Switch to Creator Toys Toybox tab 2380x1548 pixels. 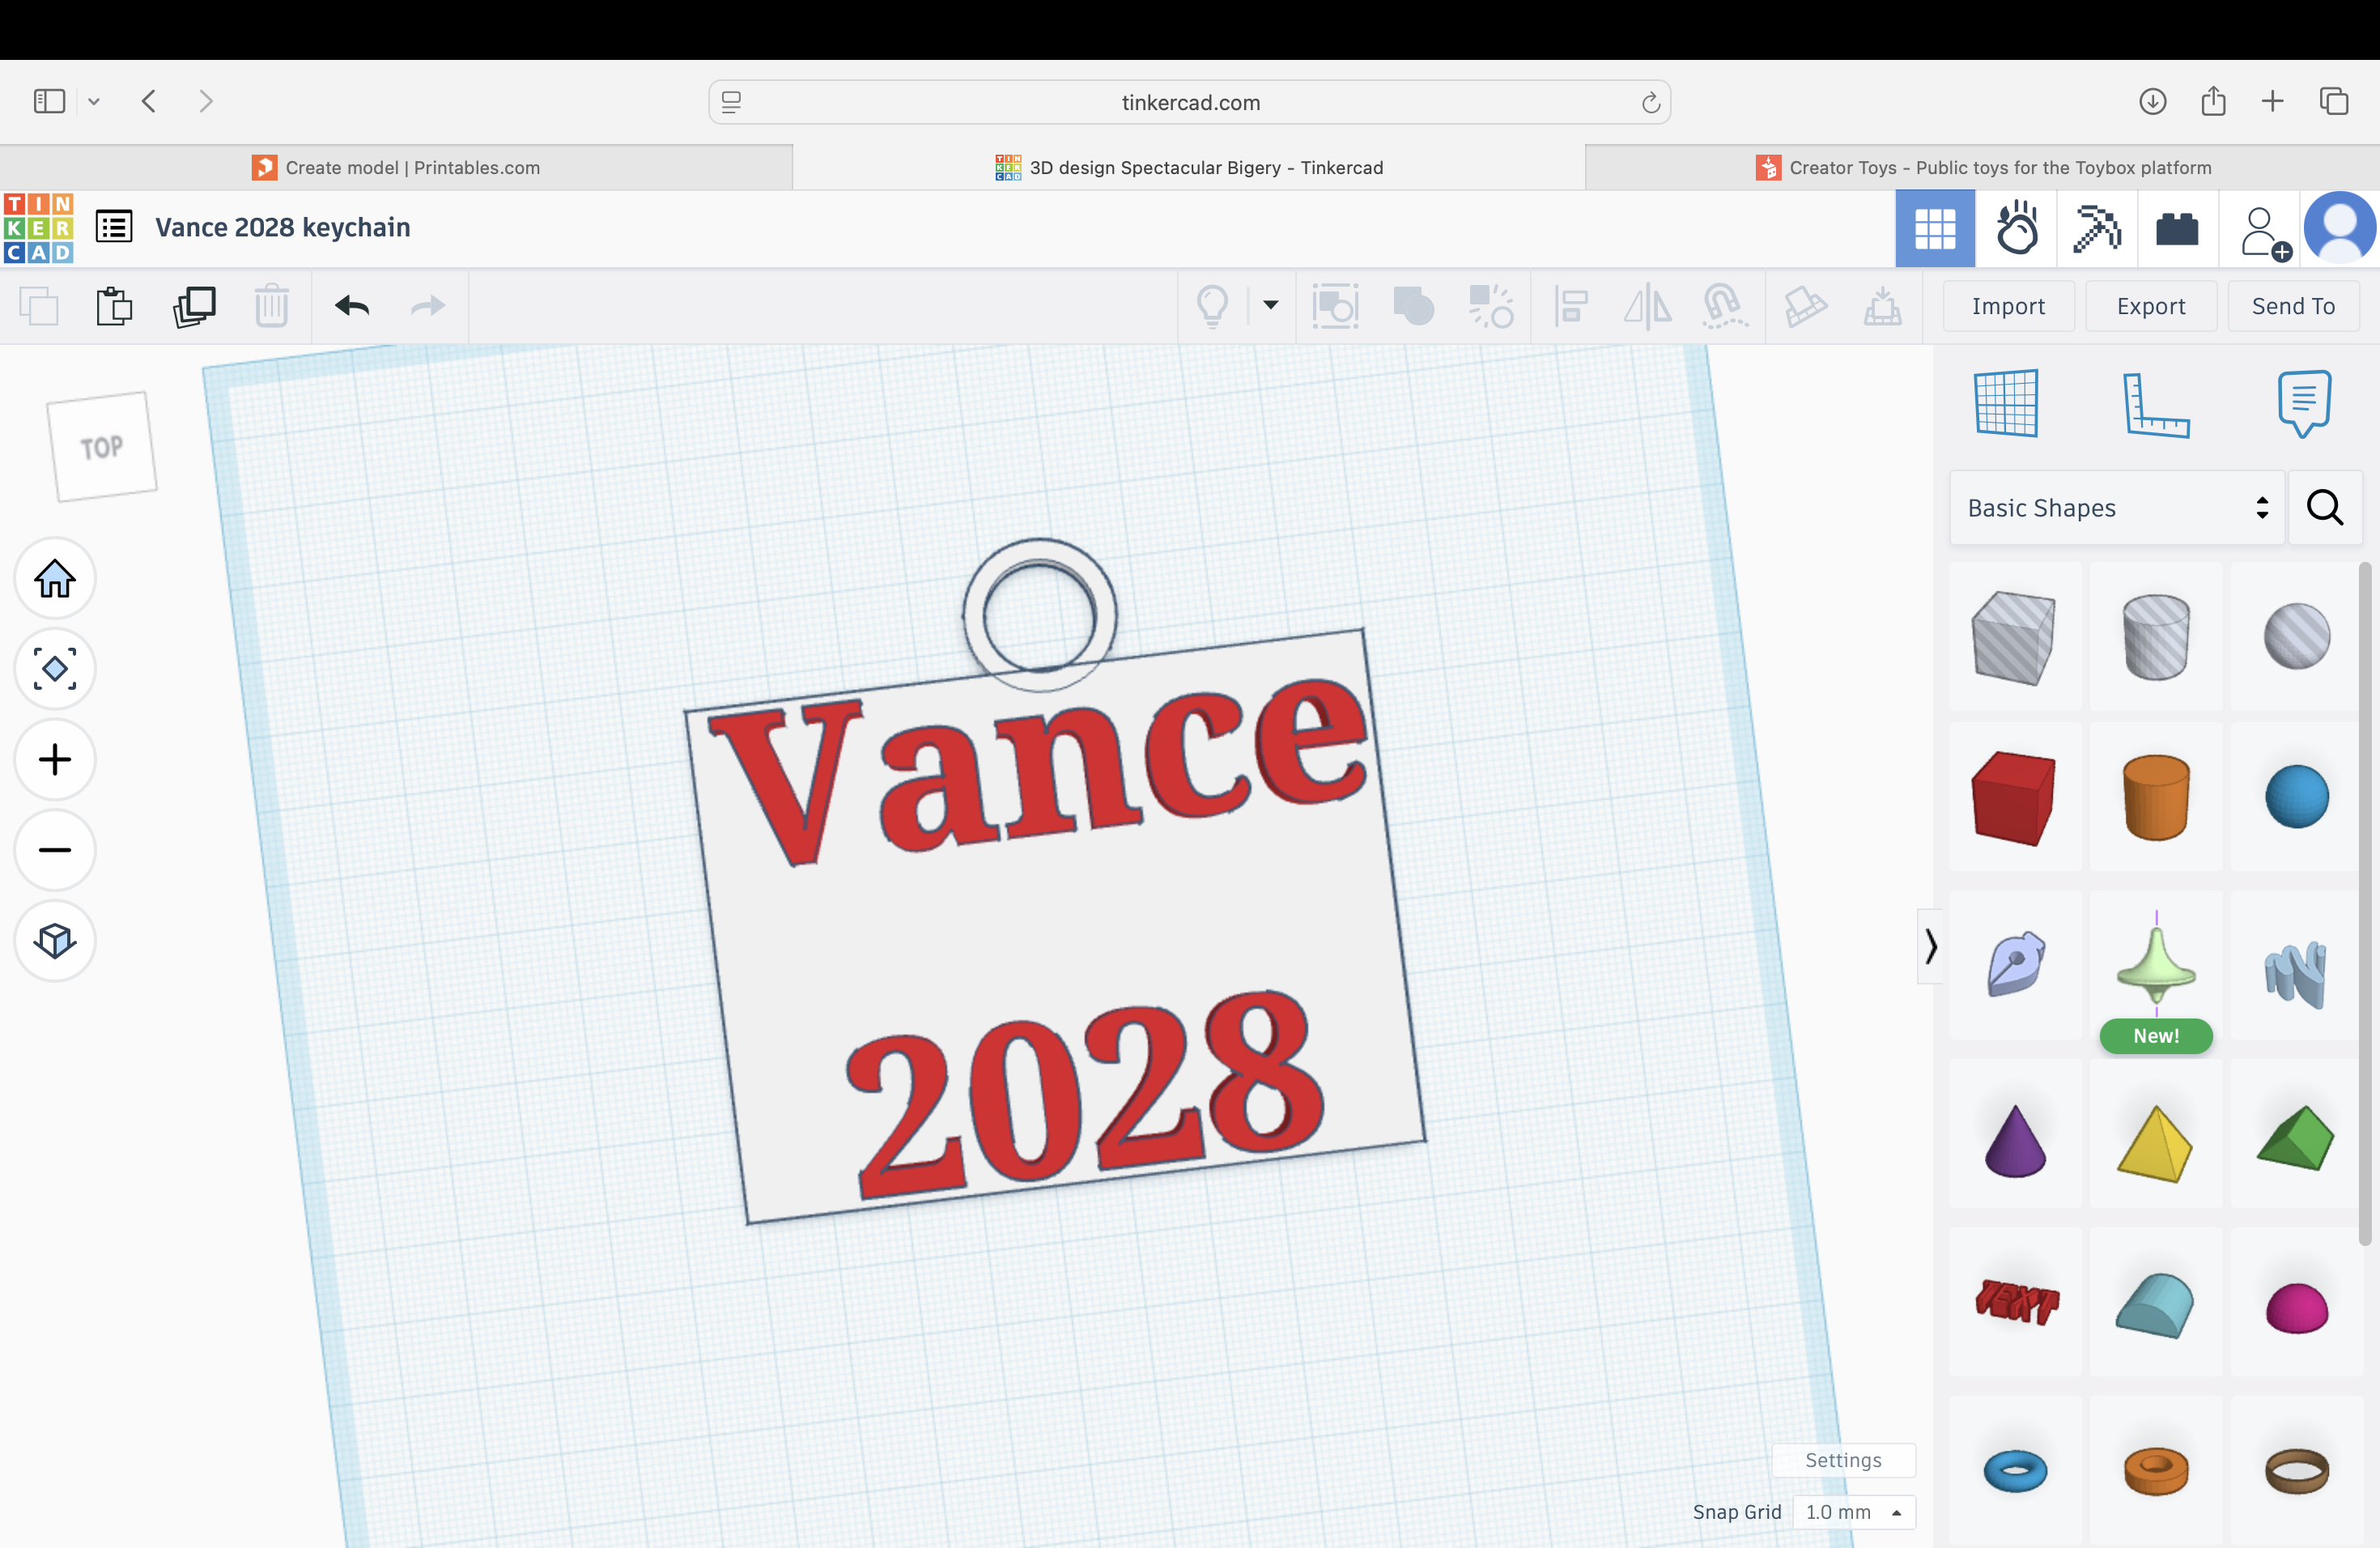[1983, 167]
